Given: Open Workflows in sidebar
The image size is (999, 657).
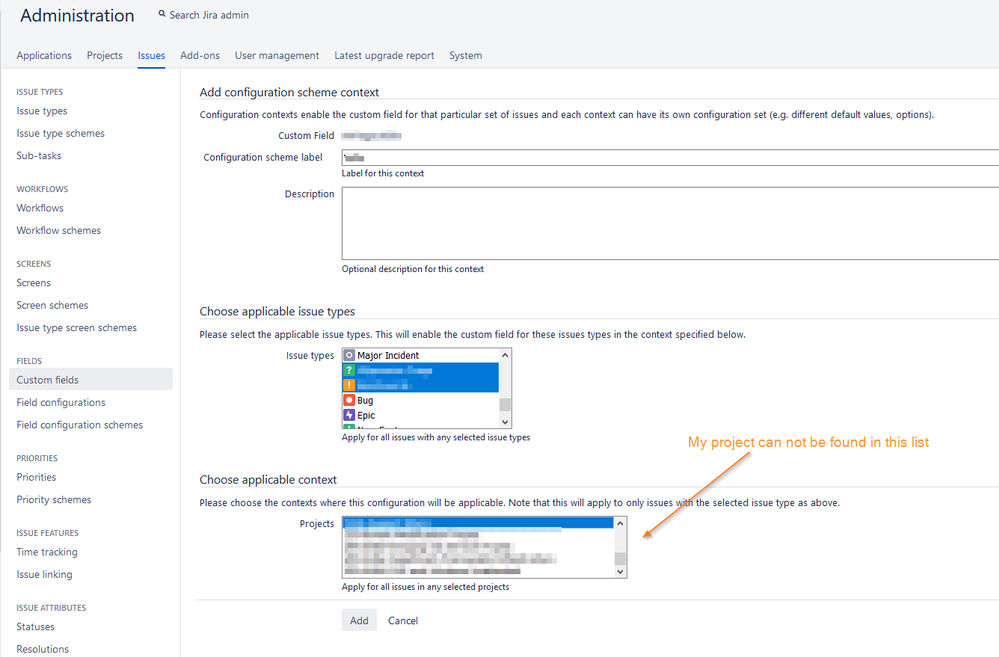Looking at the screenshot, I should pyautogui.click(x=40, y=208).
